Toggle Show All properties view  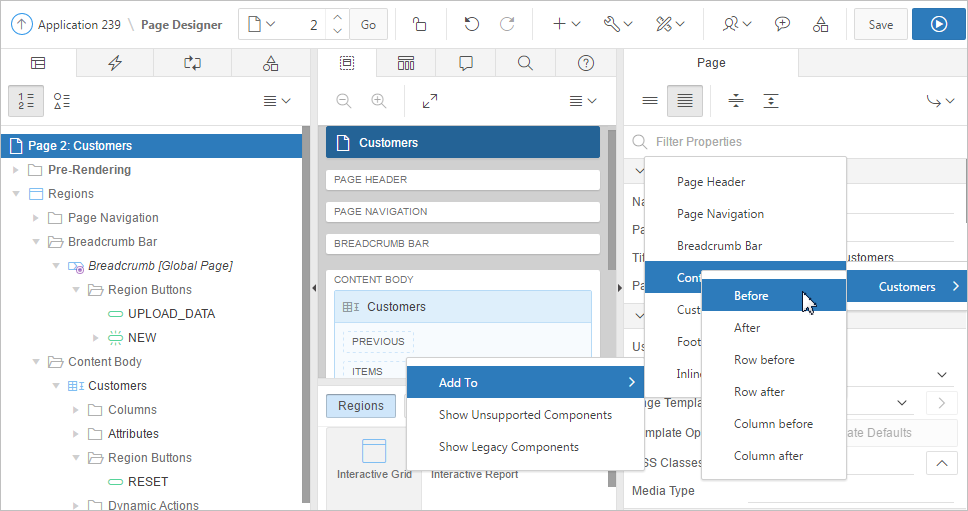[x=685, y=101]
